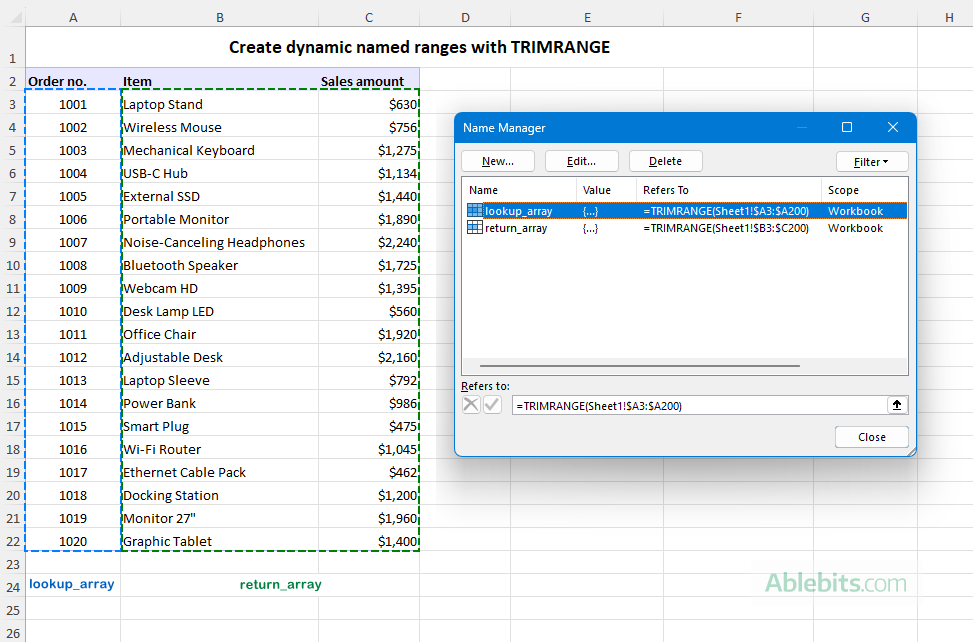The width and height of the screenshot is (973, 642).
Task: Create a named range using the New button
Action: pos(497,160)
